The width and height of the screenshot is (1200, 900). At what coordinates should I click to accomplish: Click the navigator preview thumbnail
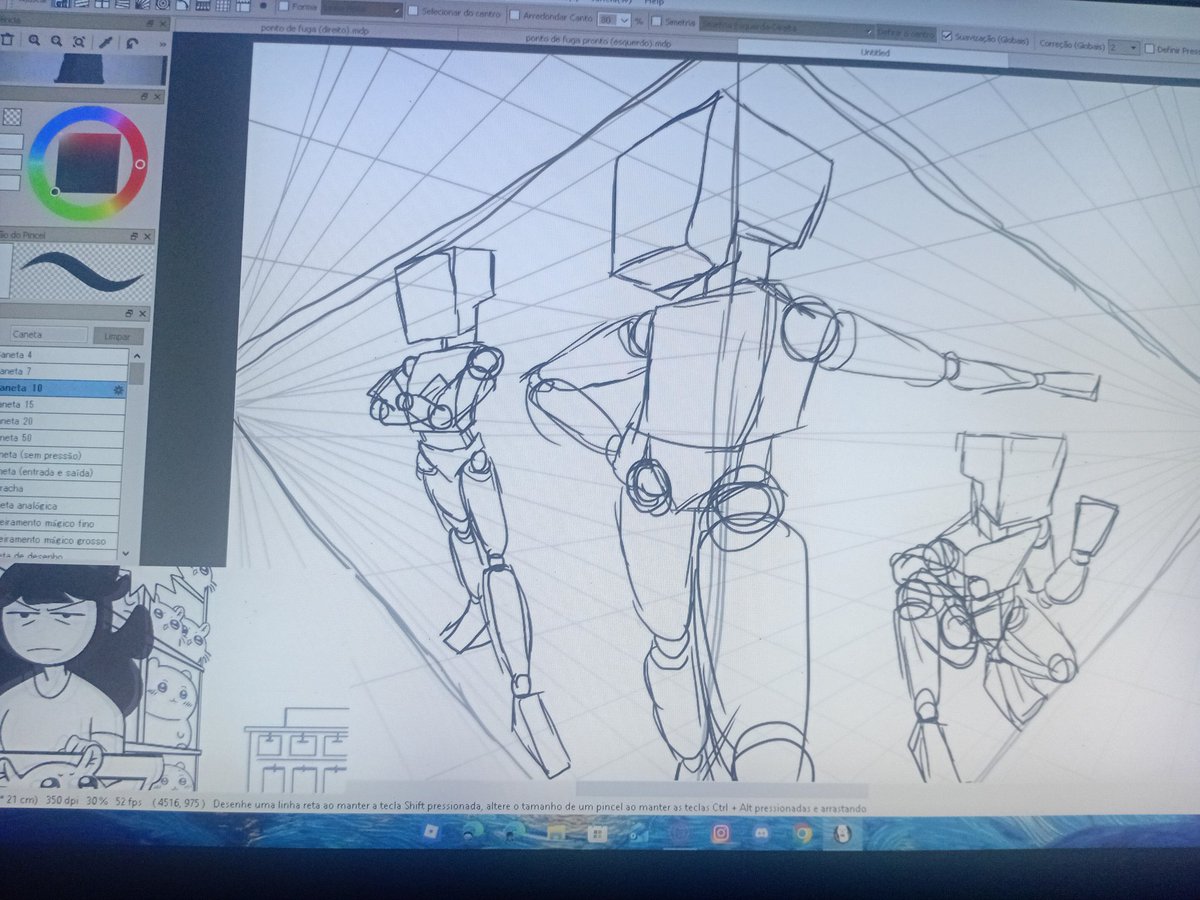point(84,70)
